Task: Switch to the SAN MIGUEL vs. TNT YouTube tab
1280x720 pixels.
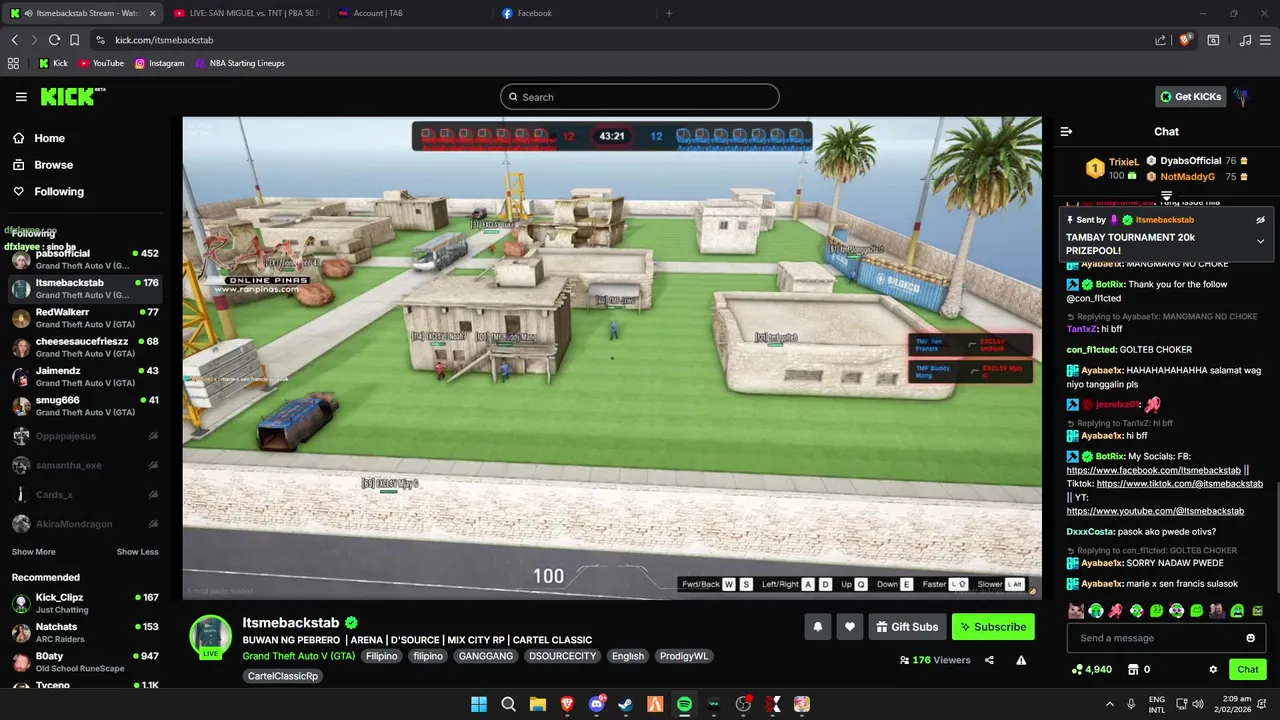Action: click(x=246, y=13)
